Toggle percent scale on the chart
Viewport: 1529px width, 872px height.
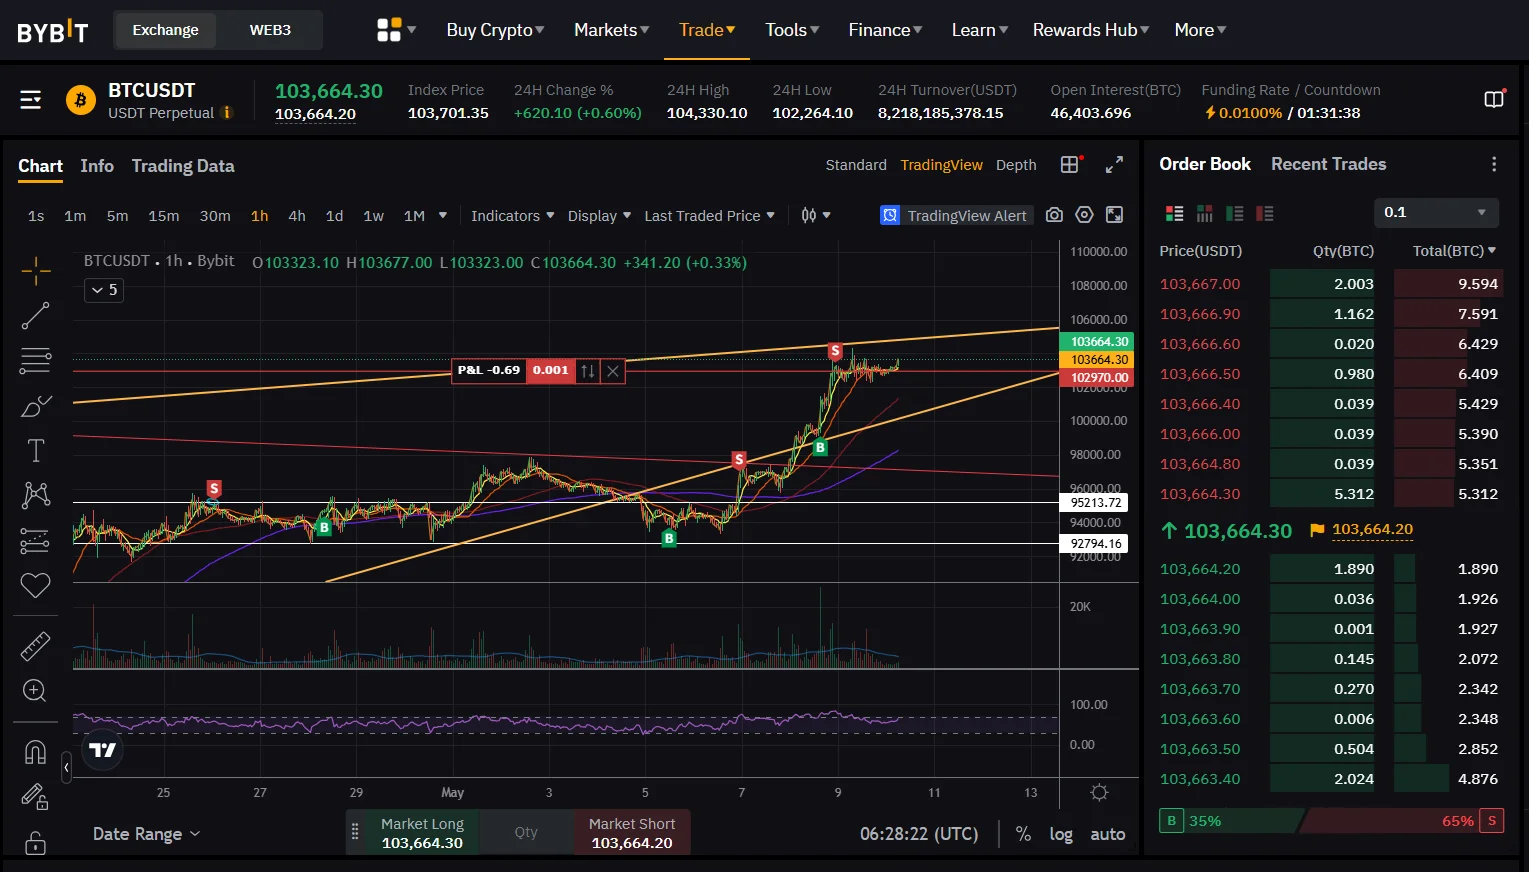pos(1023,834)
